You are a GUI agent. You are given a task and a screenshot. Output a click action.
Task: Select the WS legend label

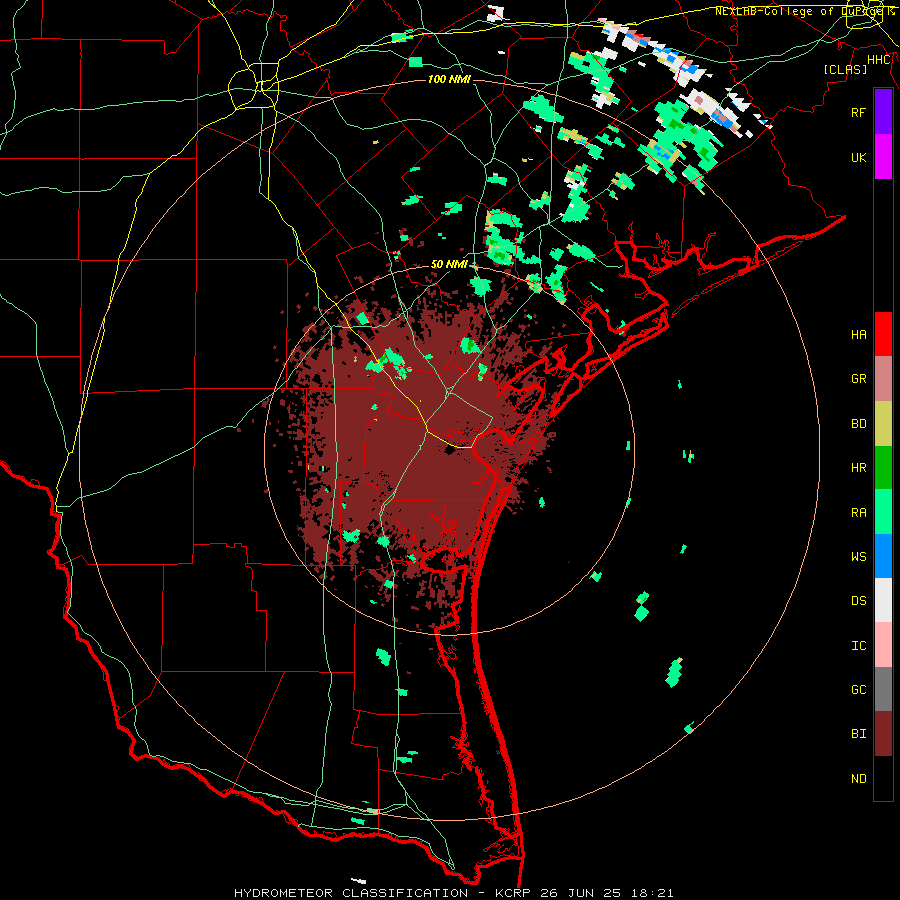click(858, 557)
